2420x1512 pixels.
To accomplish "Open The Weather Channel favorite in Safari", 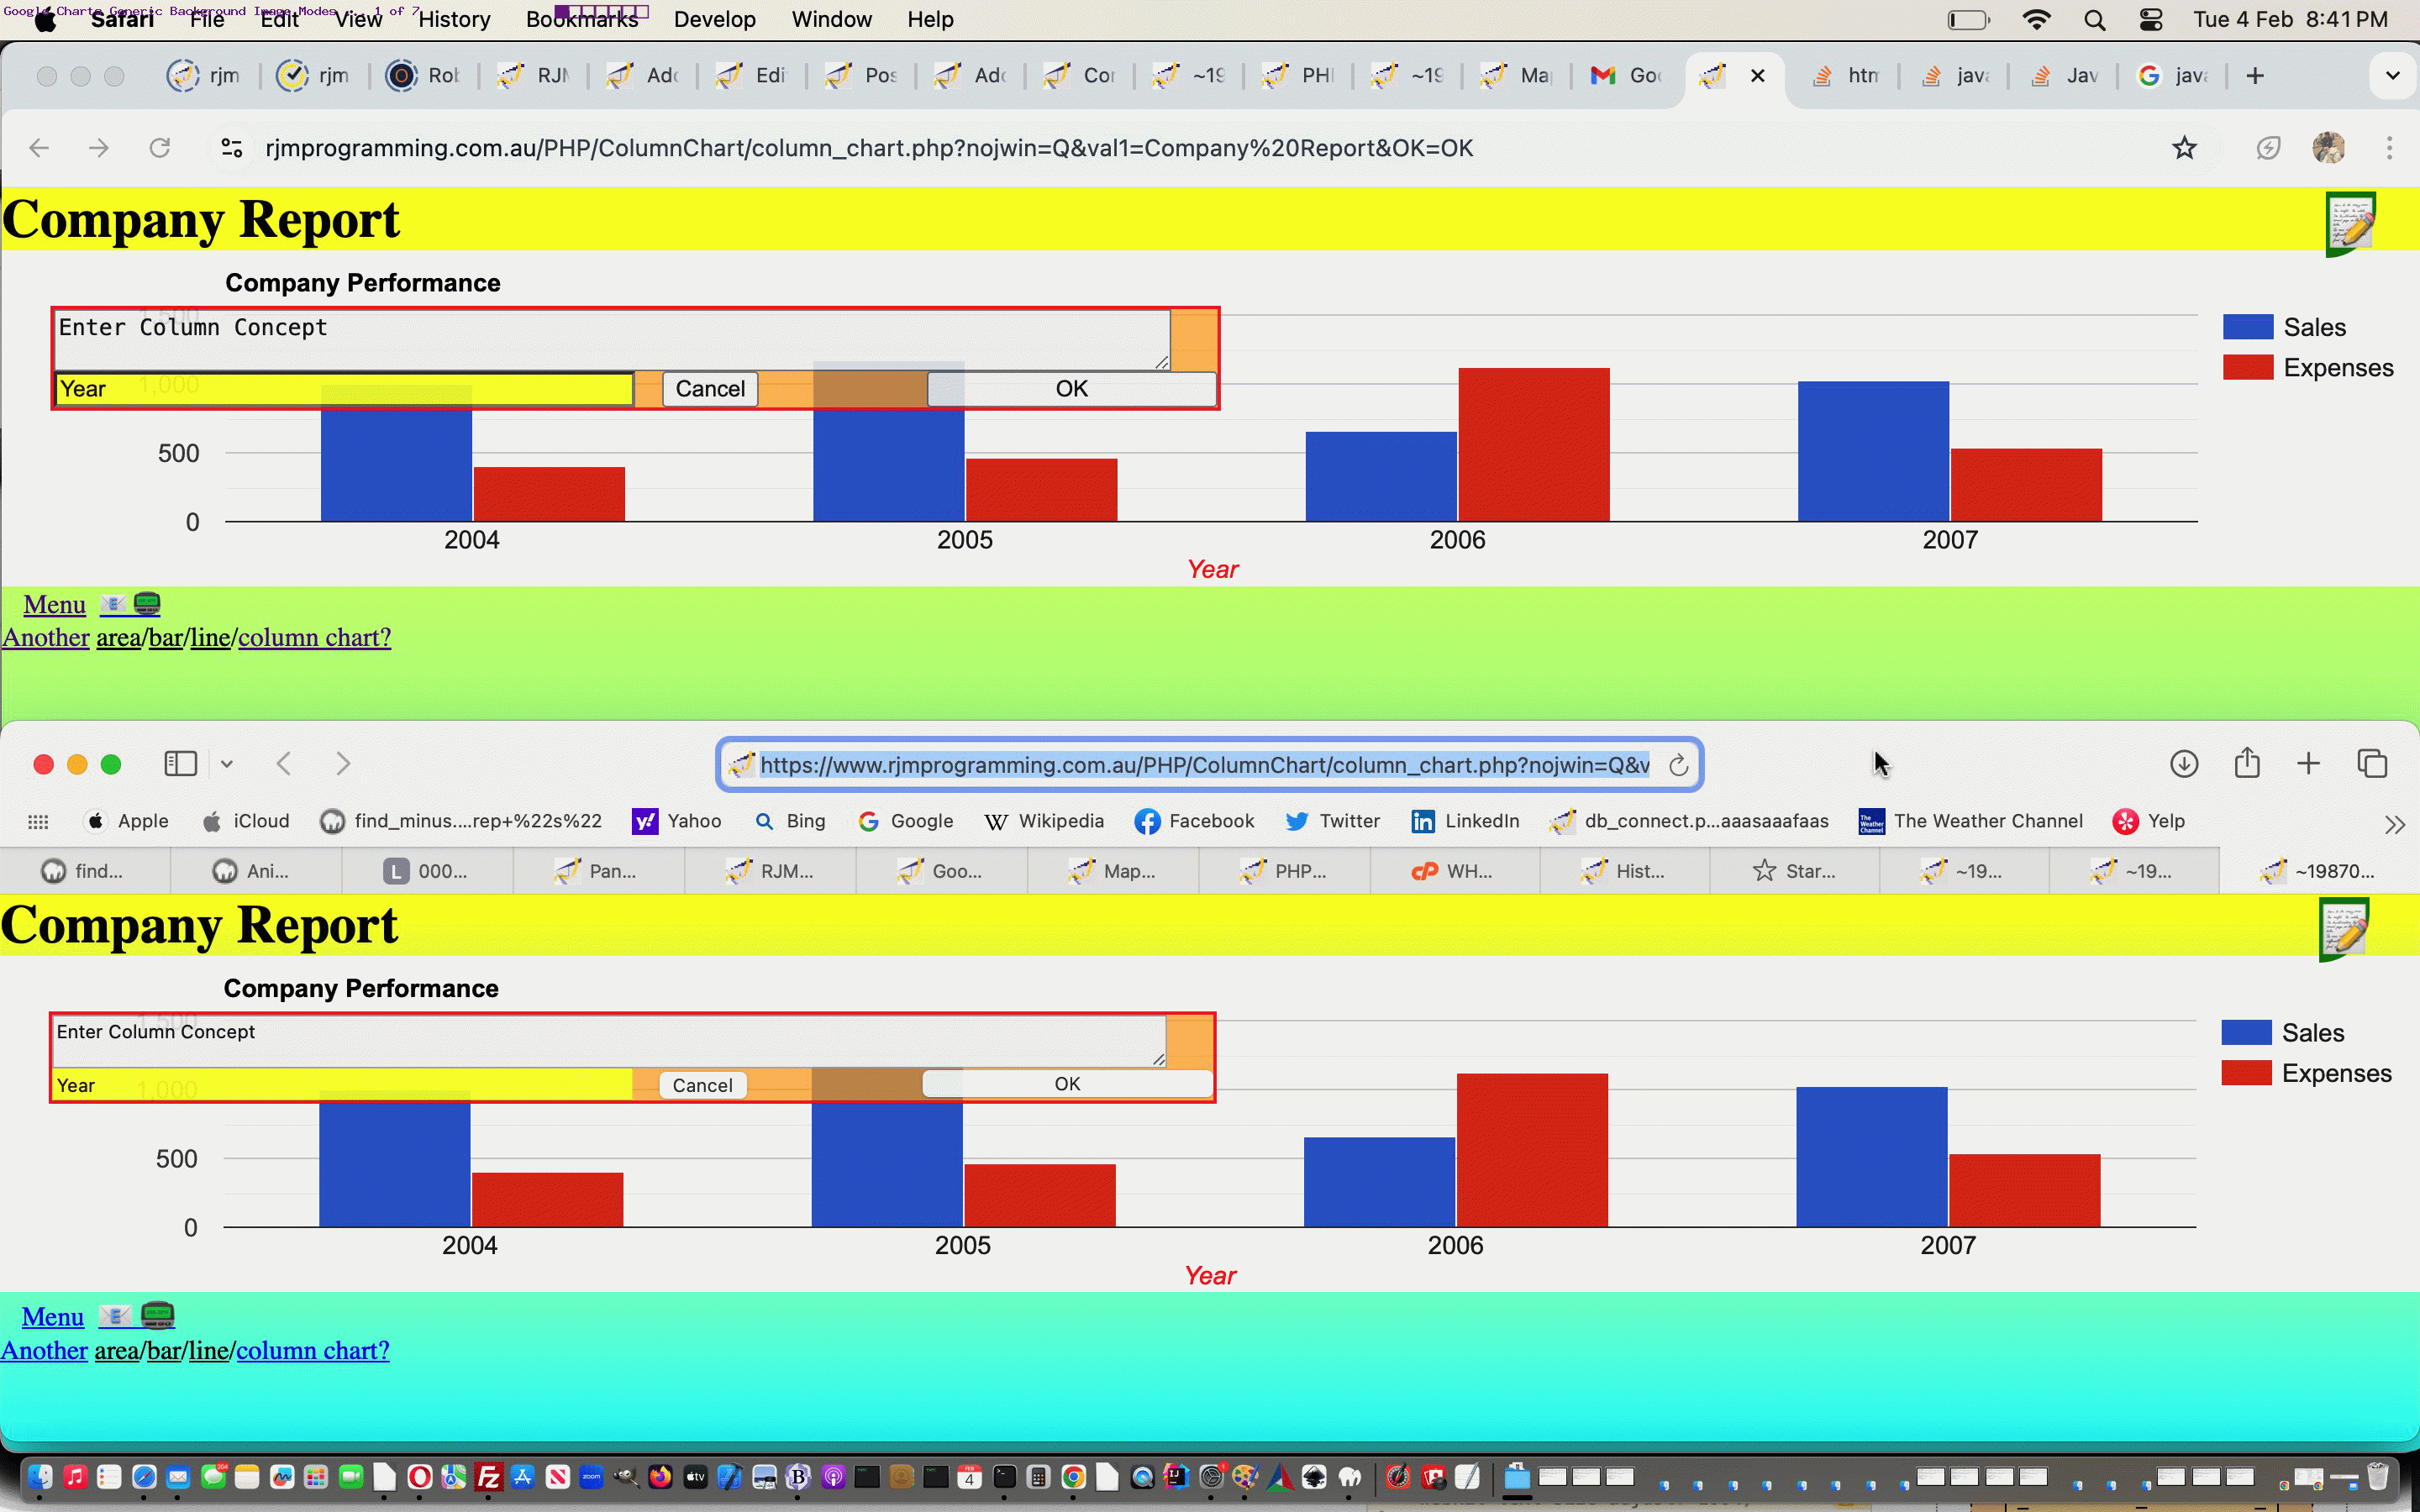I will (1971, 822).
